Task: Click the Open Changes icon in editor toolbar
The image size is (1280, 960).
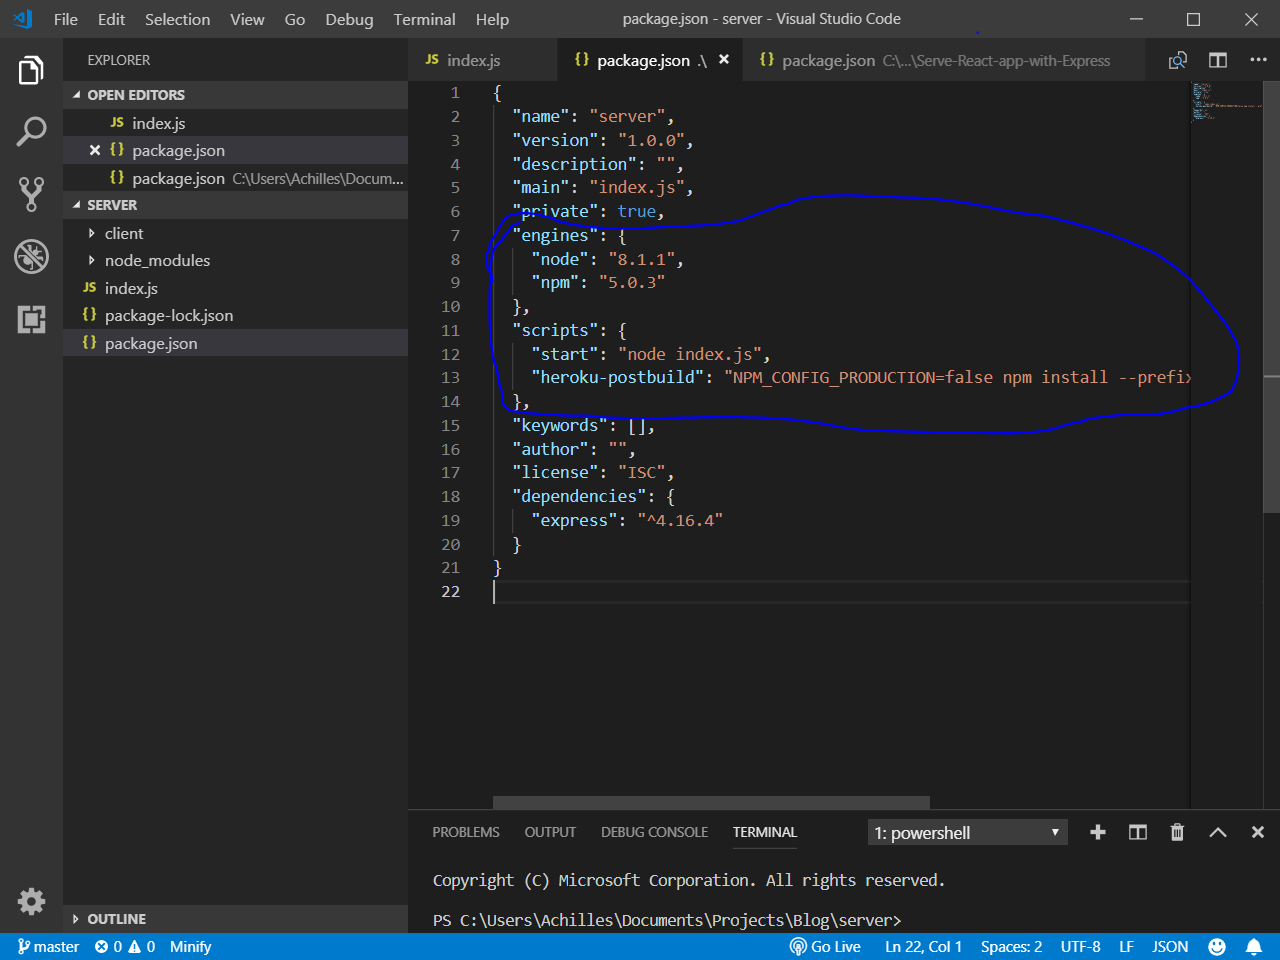Action: [1178, 60]
